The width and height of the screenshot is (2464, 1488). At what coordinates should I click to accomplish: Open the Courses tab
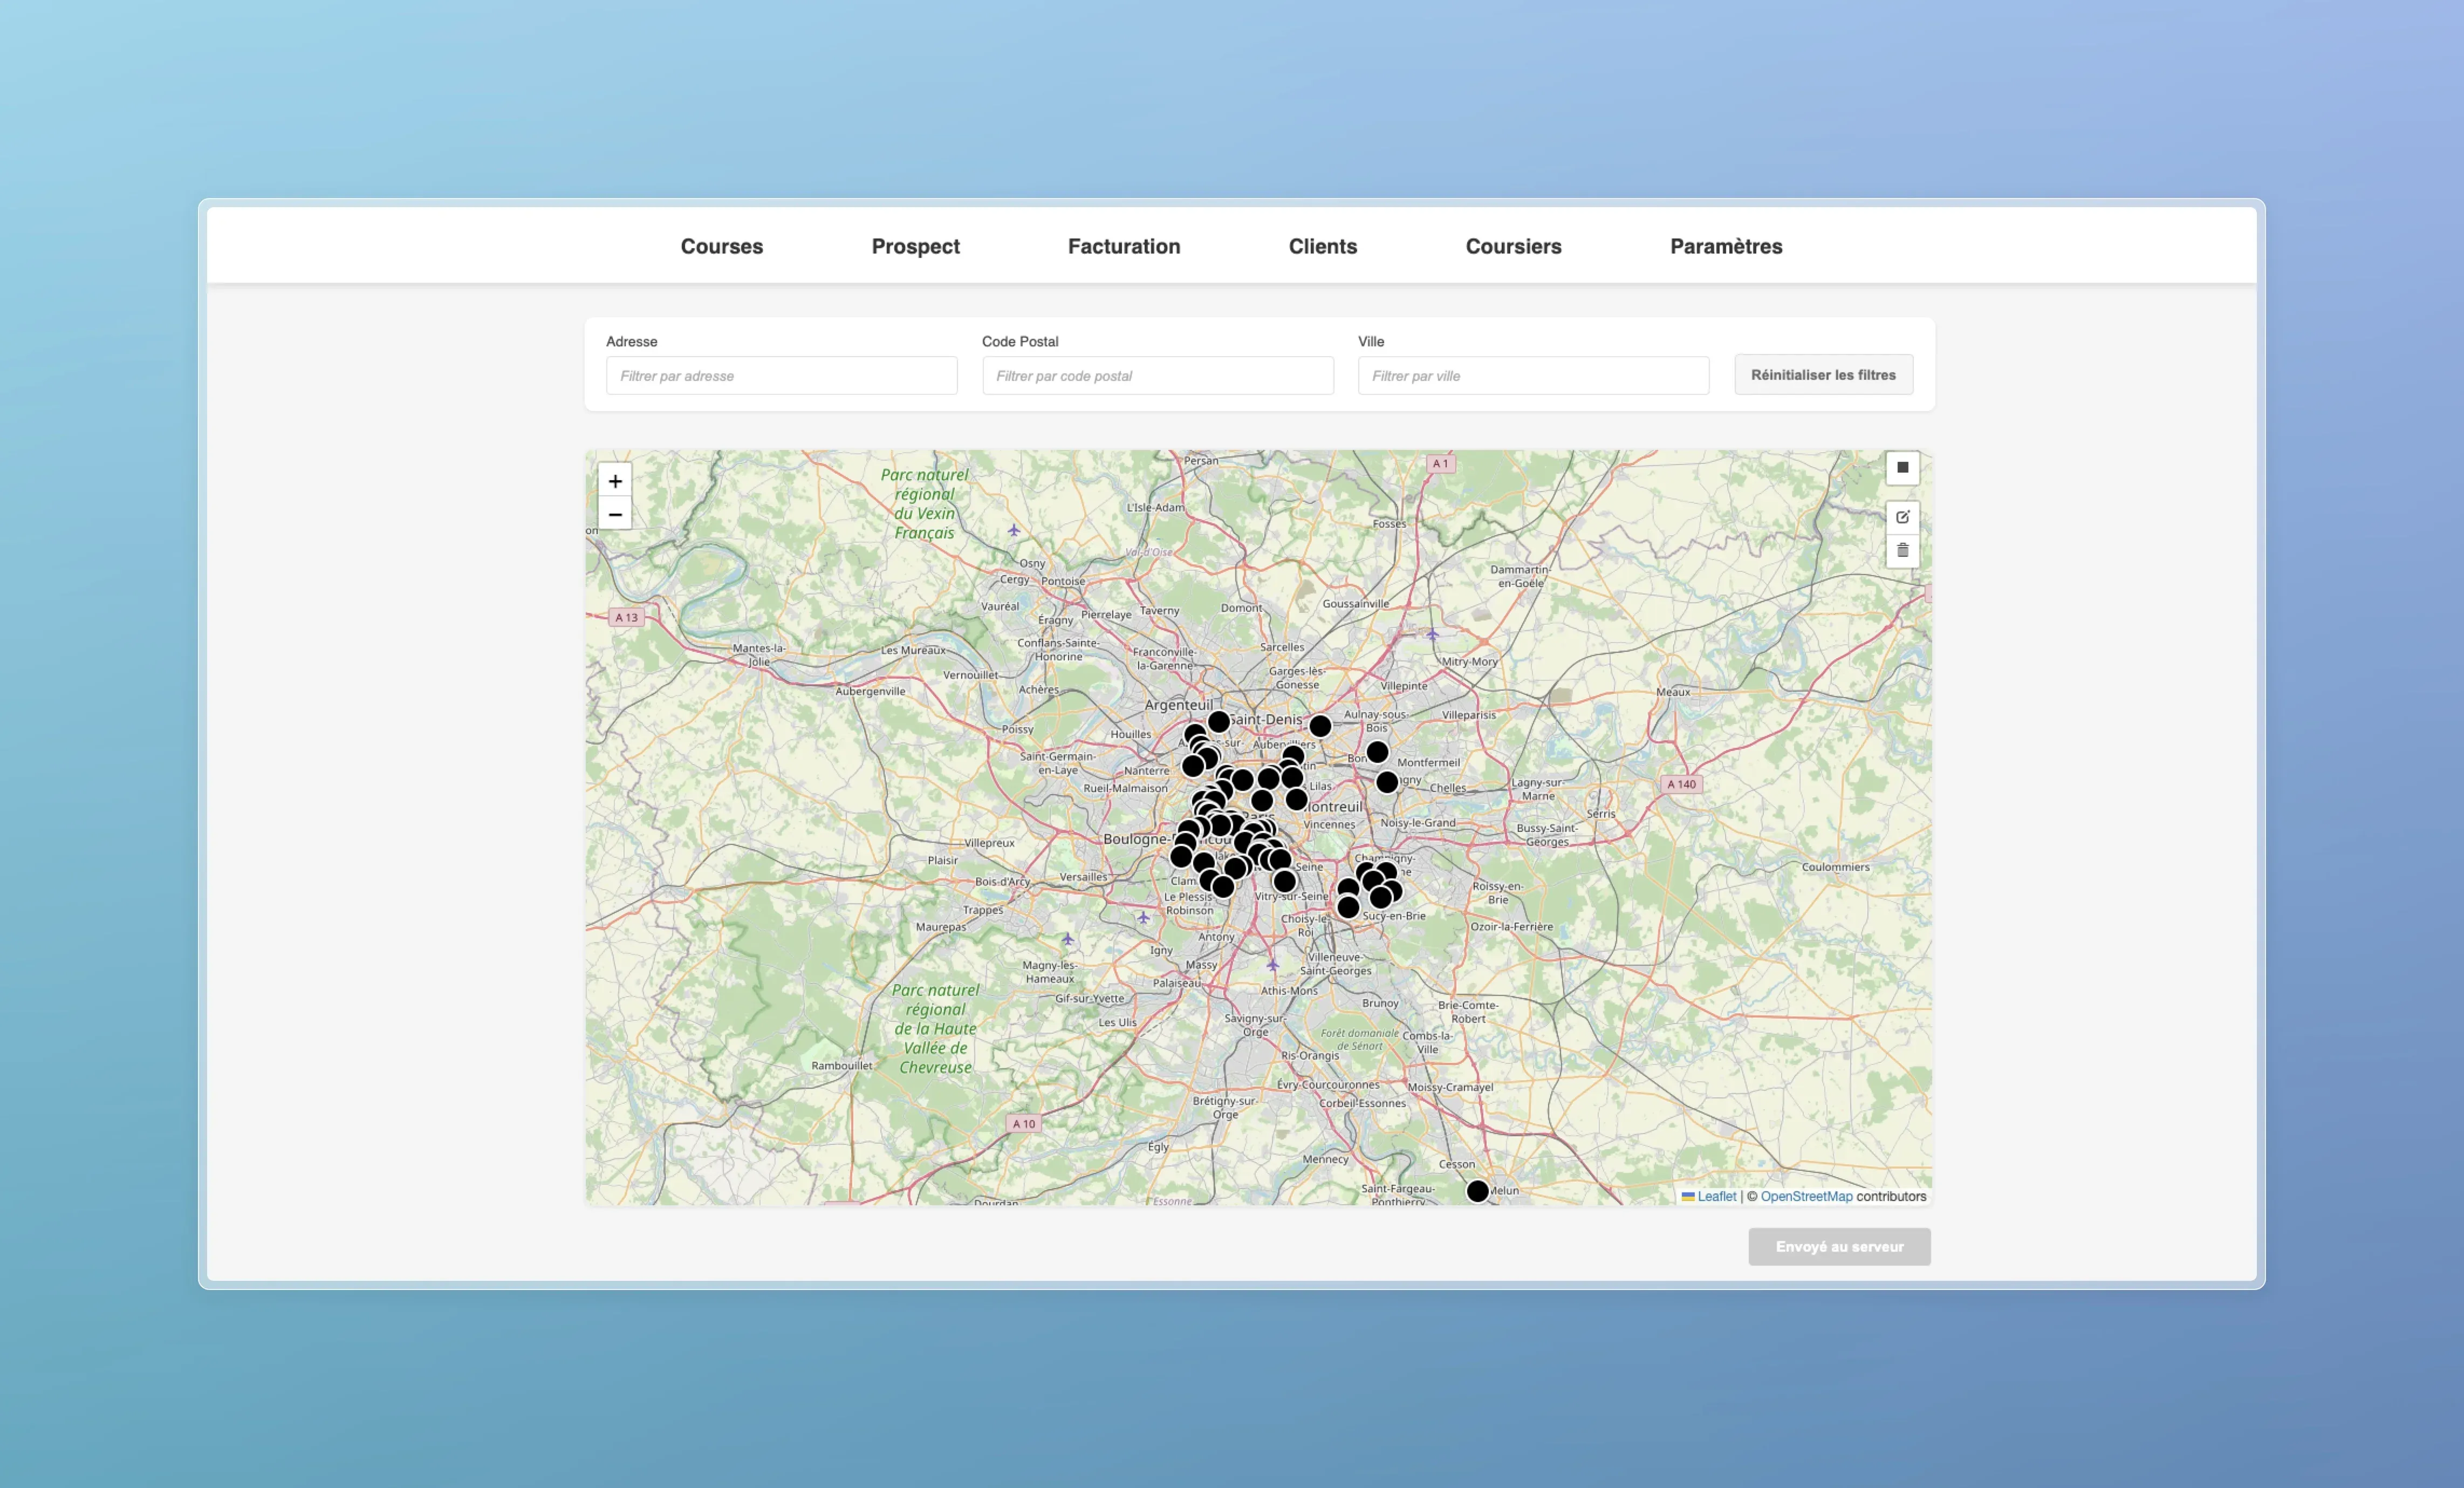tap(721, 246)
